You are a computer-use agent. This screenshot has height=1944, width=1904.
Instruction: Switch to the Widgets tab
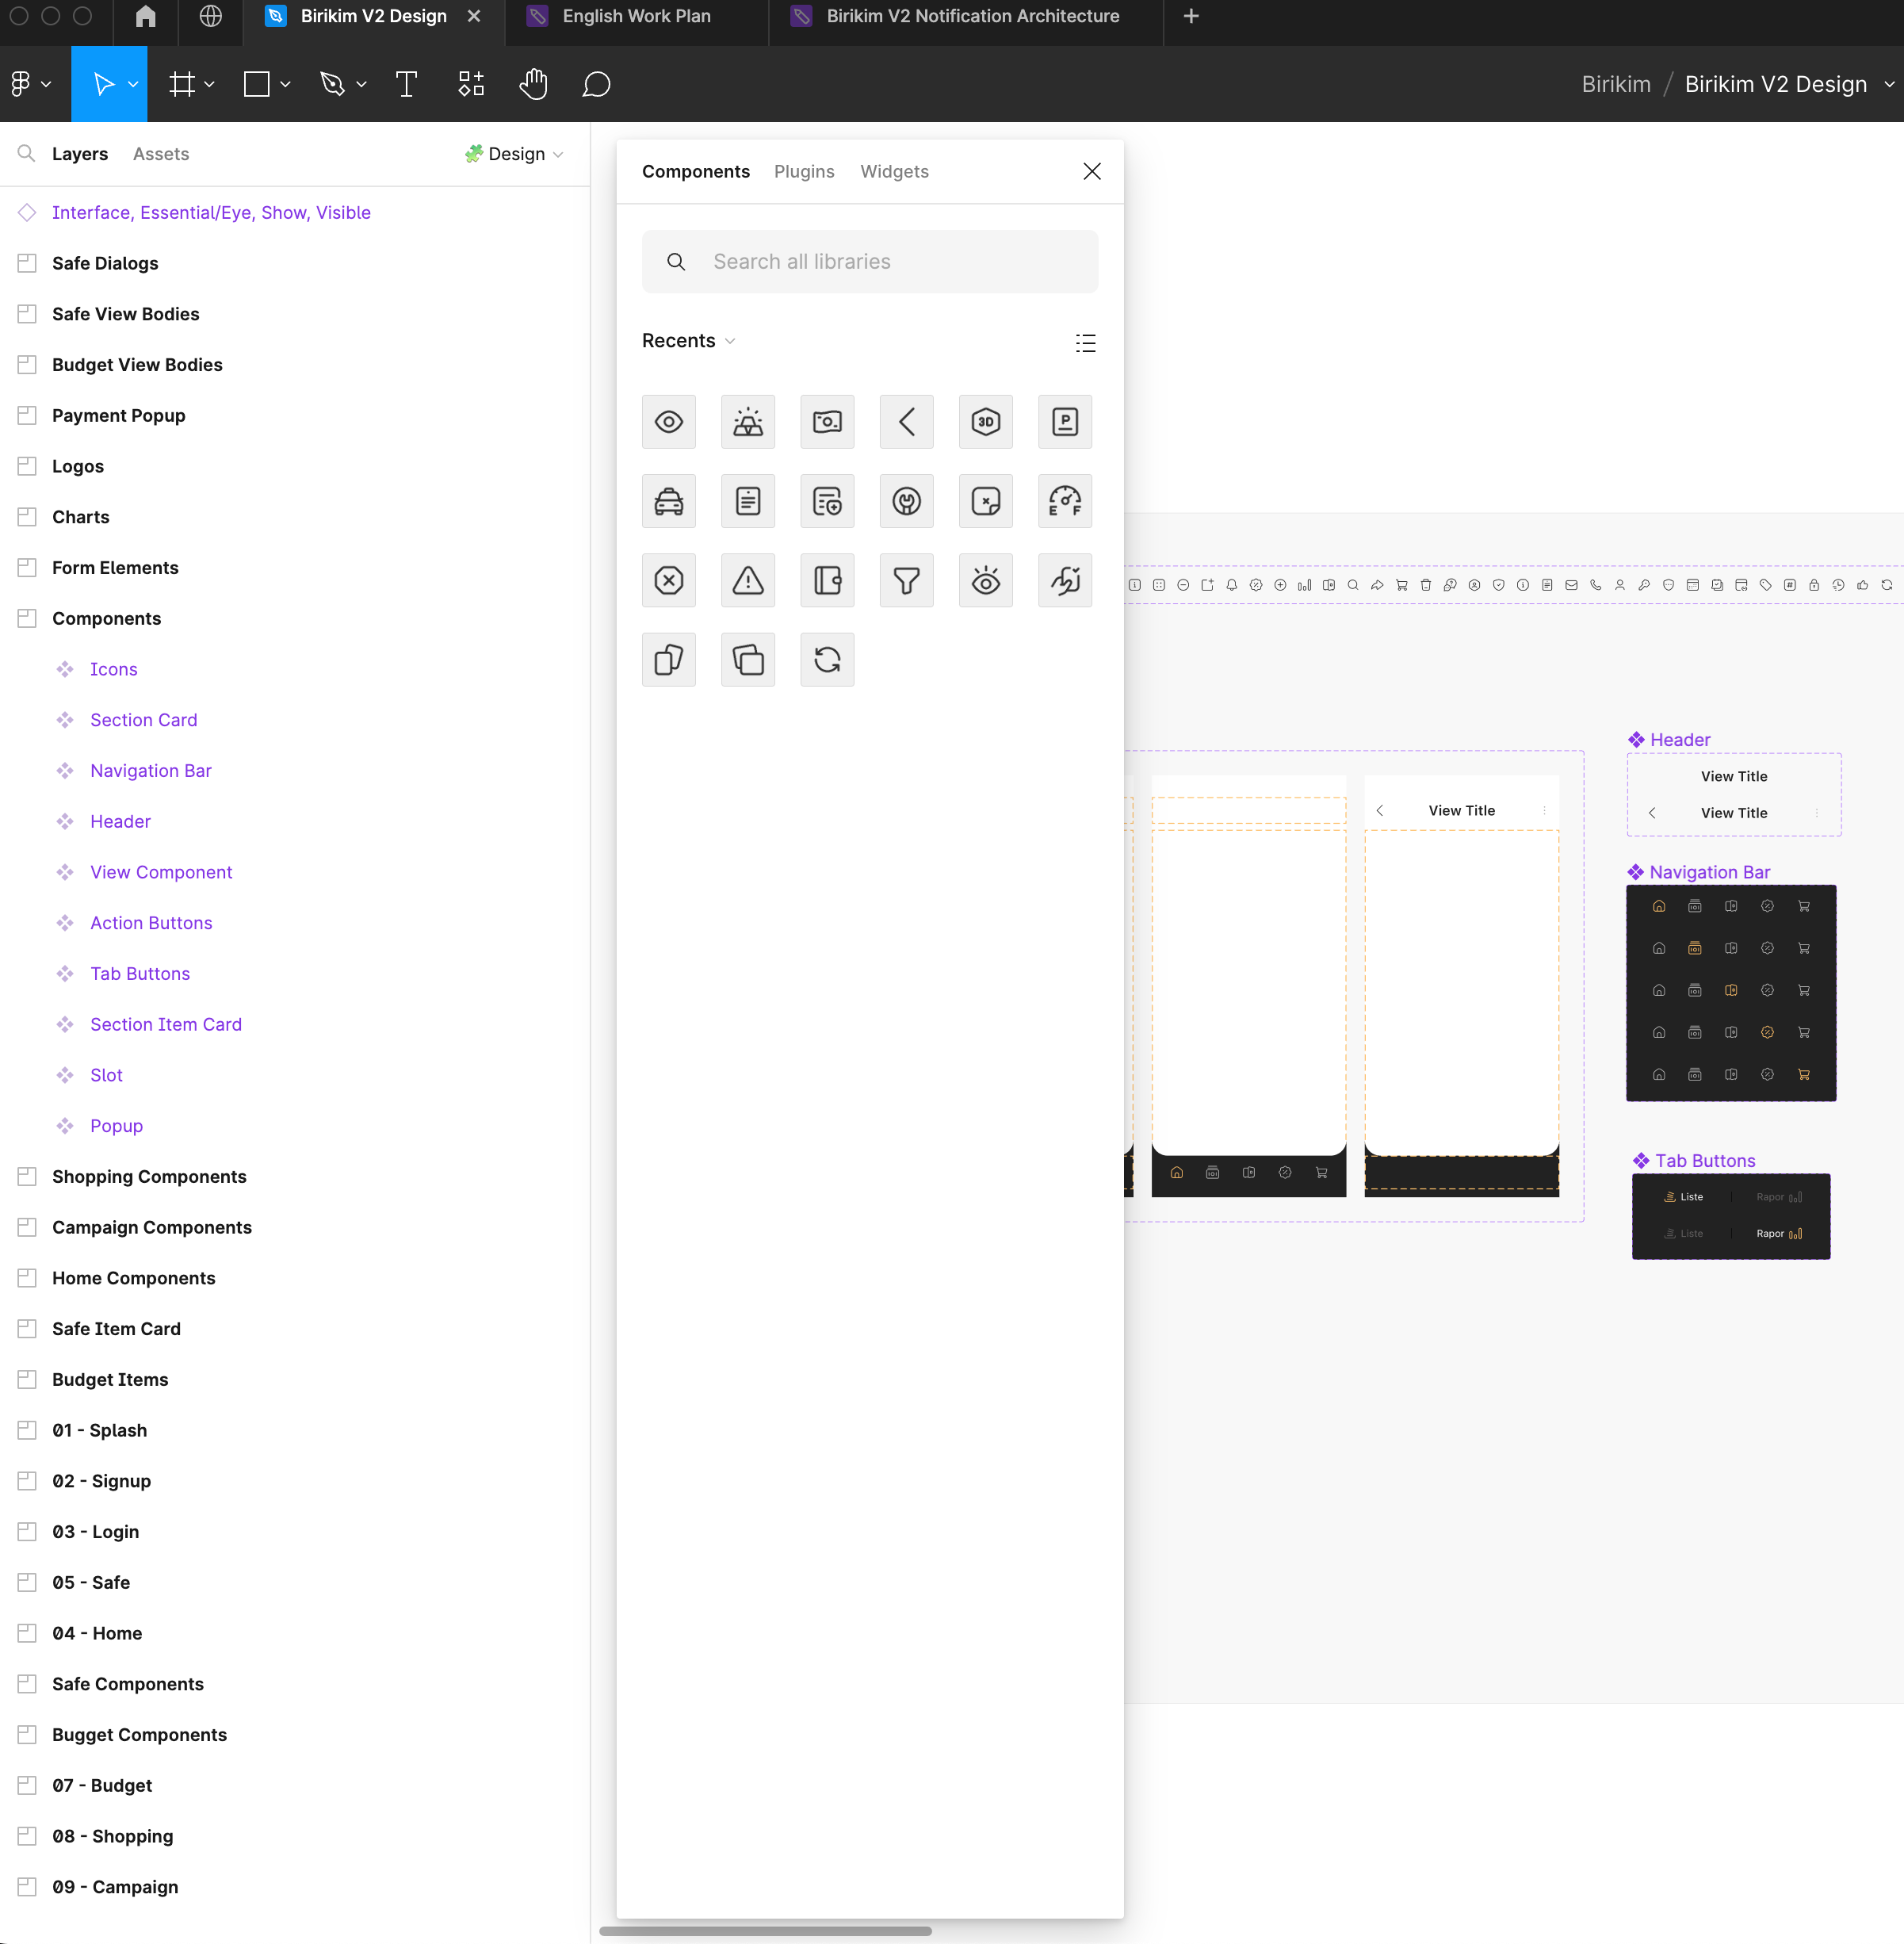click(x=894, y=171)
